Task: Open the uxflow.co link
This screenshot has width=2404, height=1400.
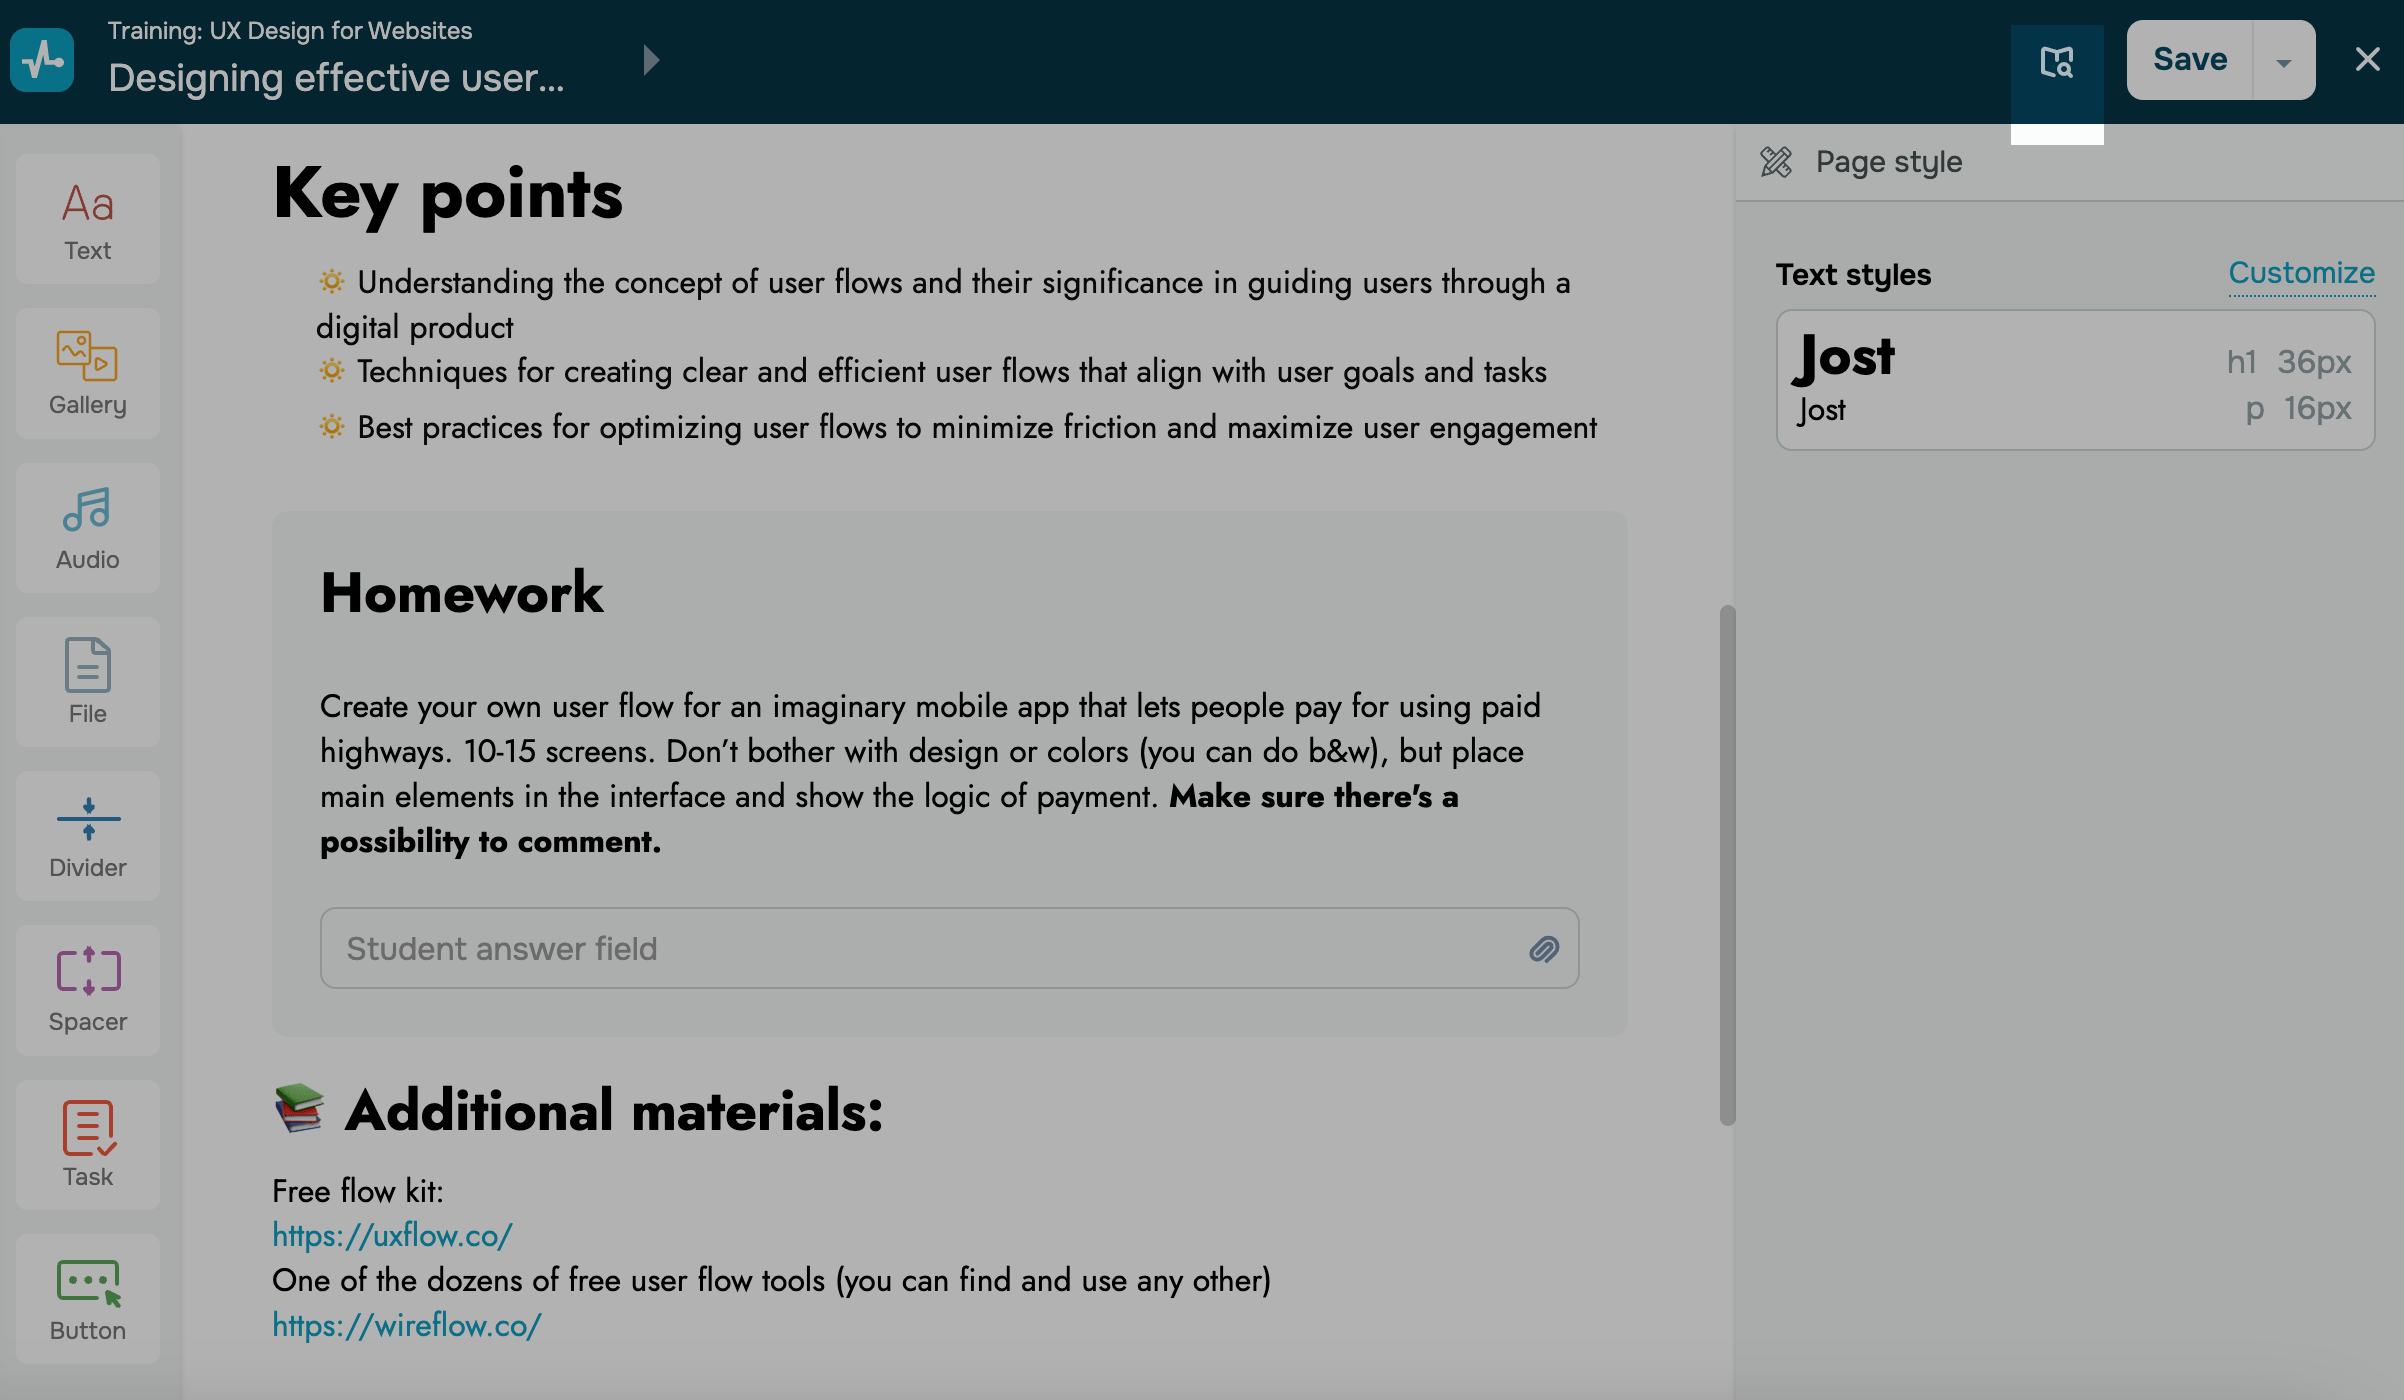Action: point(392,1235)
